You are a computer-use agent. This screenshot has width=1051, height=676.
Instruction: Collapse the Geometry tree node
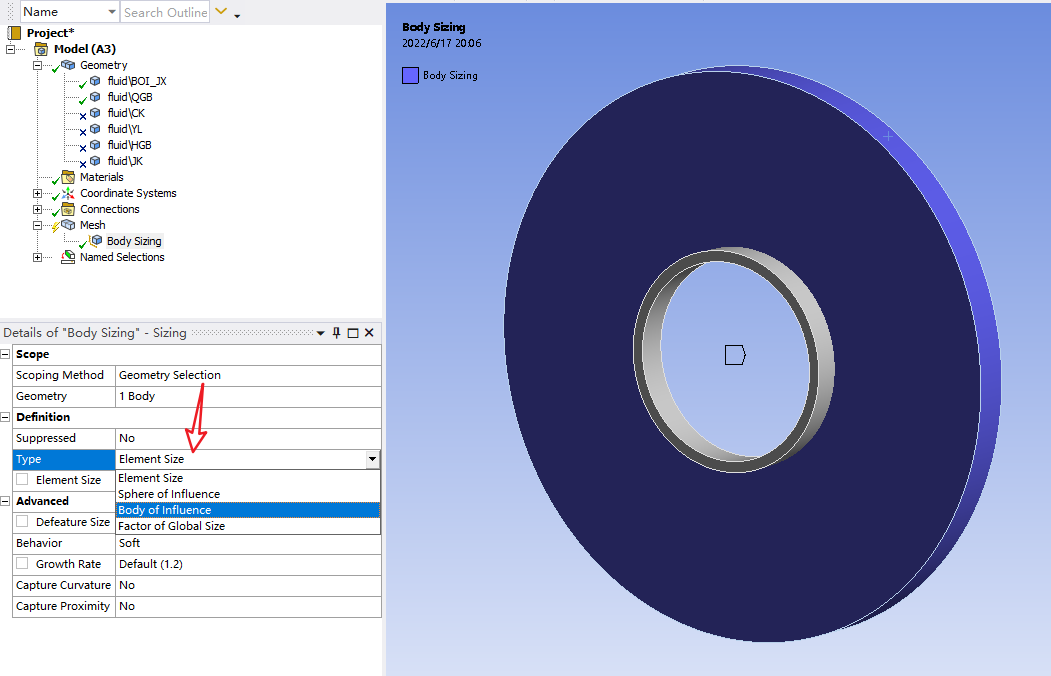click(38, 65)
